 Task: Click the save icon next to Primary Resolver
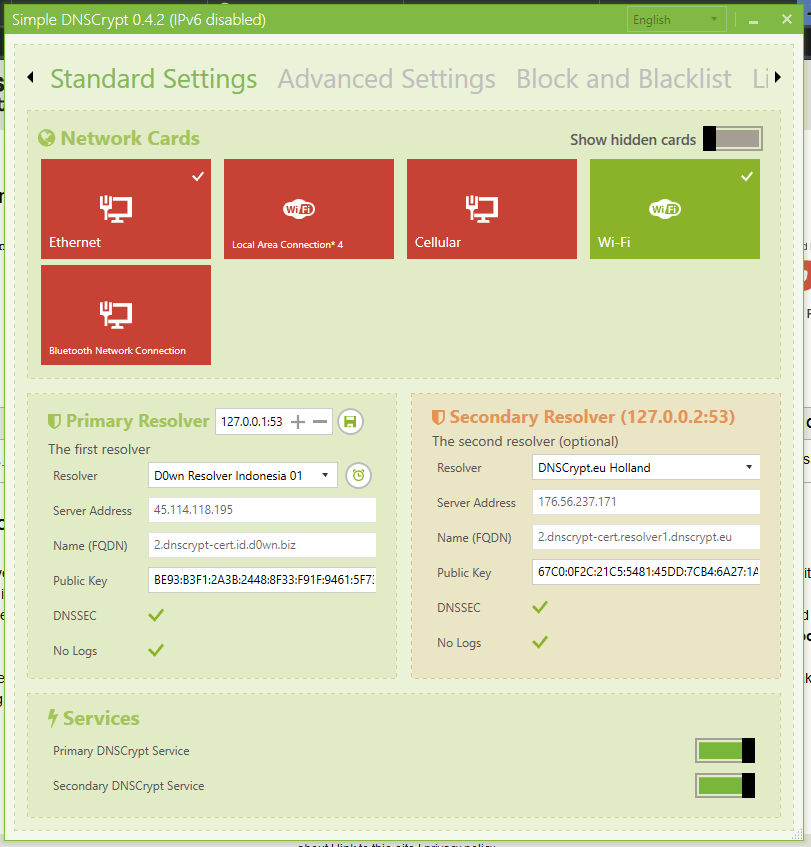click(350, 421)
